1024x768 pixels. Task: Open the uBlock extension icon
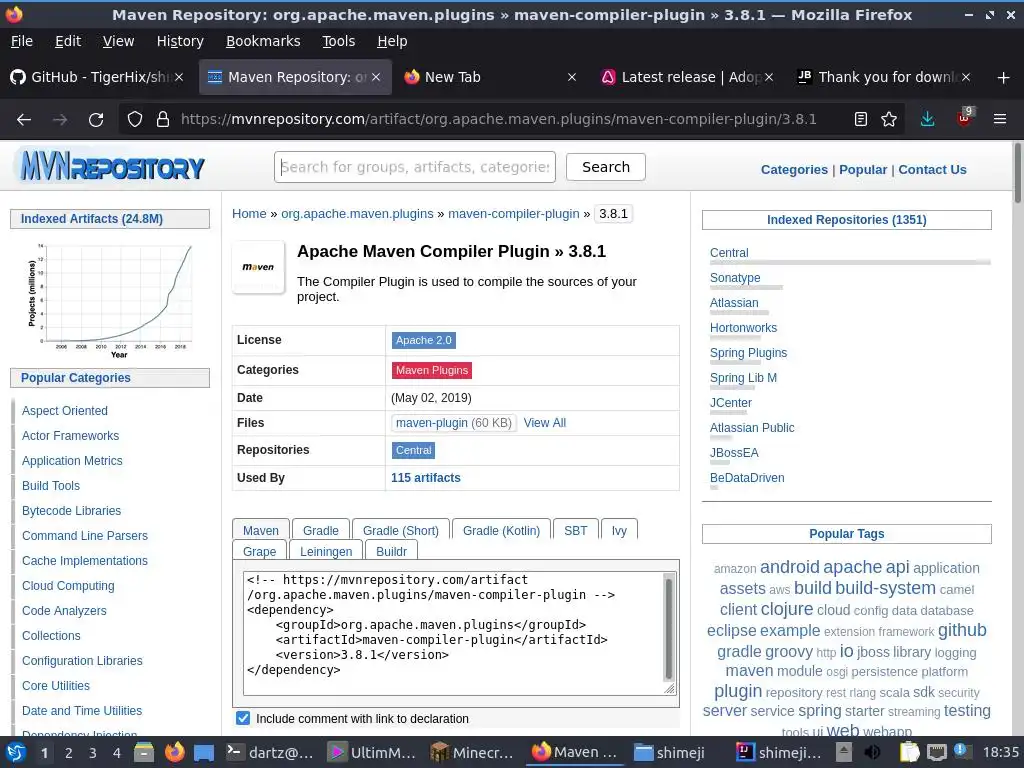(964, 118)
